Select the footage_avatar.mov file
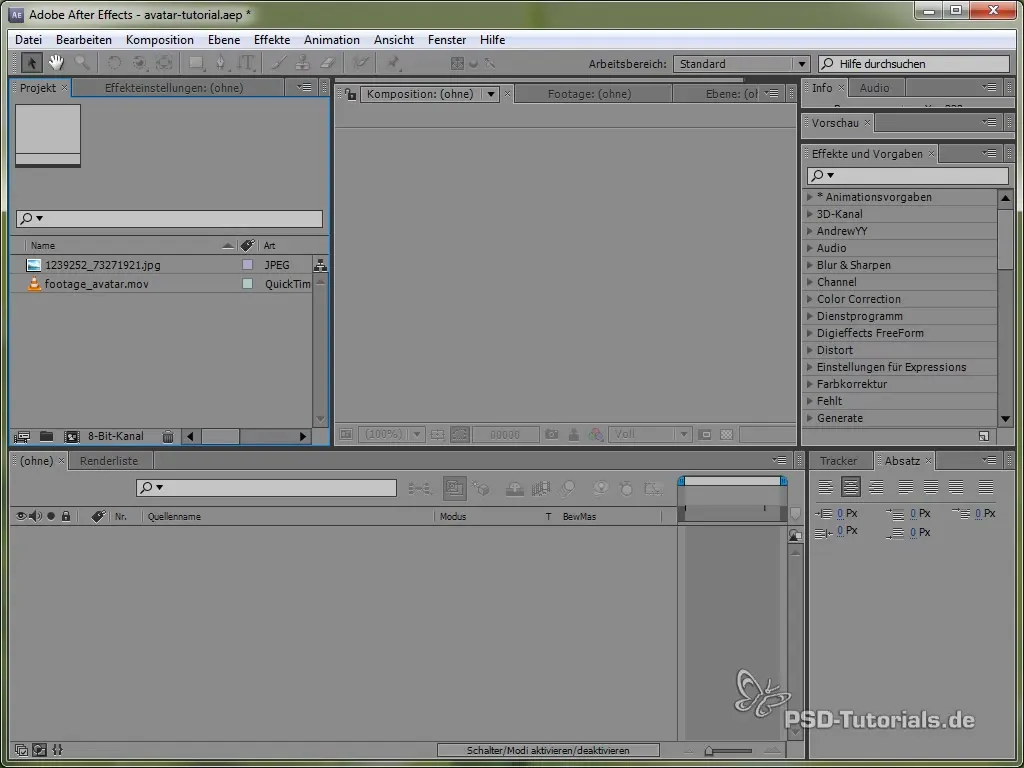Screen dimensions: 1024x768 (97, 284)
